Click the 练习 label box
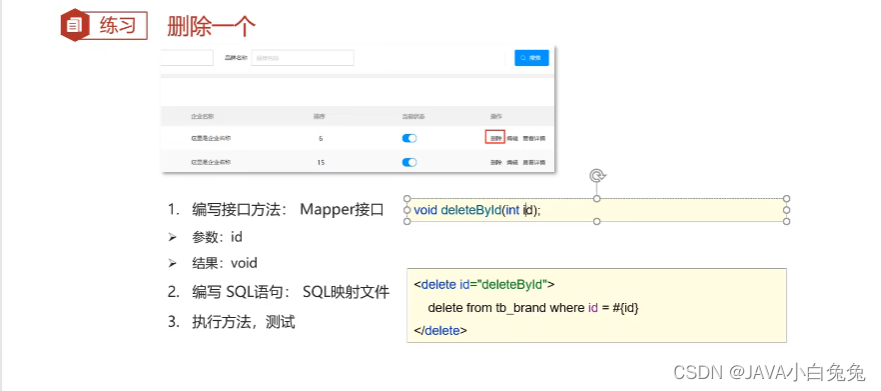Image resolution: width=881 pixels, height=391 pixels. [x=117, y=26]
